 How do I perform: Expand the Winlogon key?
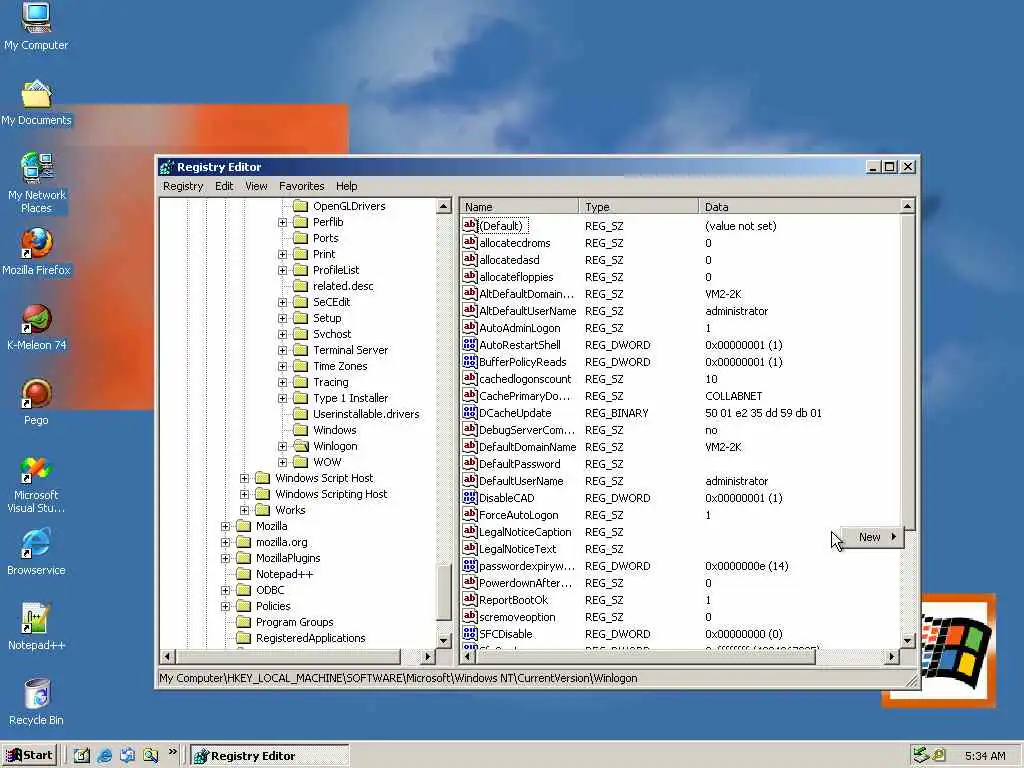pyautogui.click(x=282, y=446)
